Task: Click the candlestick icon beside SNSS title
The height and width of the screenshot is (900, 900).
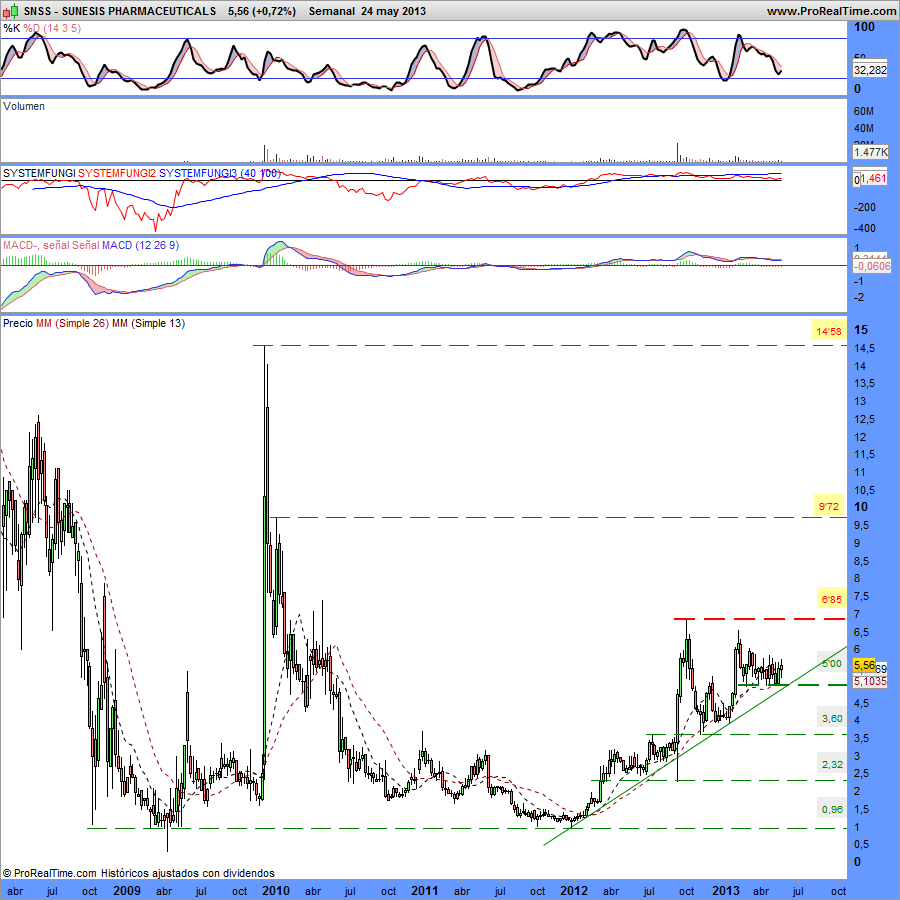Action: point(11,10)
